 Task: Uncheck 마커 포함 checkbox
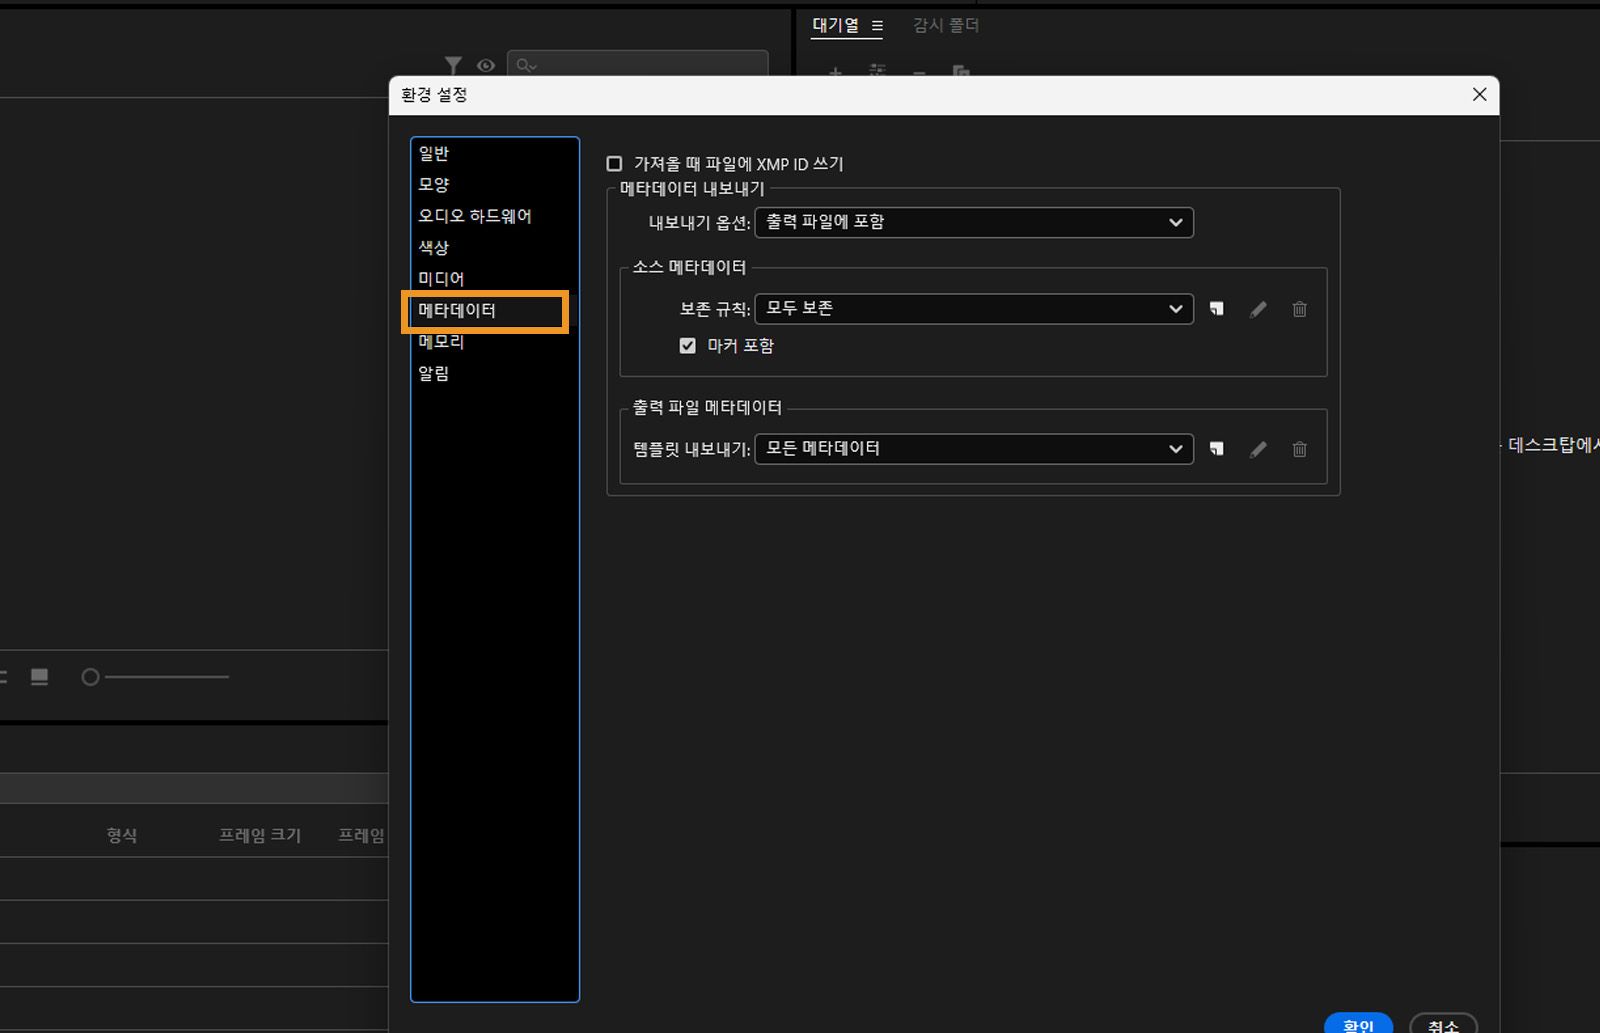pyautogui.click(x=687, y=345)
